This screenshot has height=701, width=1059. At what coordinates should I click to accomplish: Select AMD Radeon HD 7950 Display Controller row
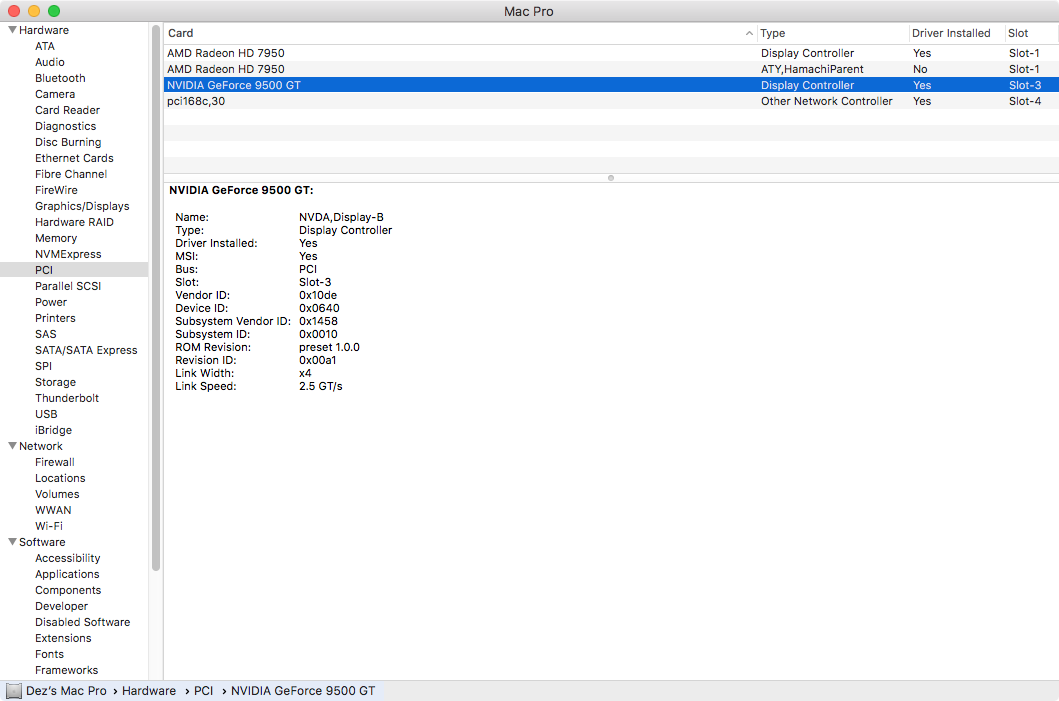pyautogui.click(x=611, y=53)
